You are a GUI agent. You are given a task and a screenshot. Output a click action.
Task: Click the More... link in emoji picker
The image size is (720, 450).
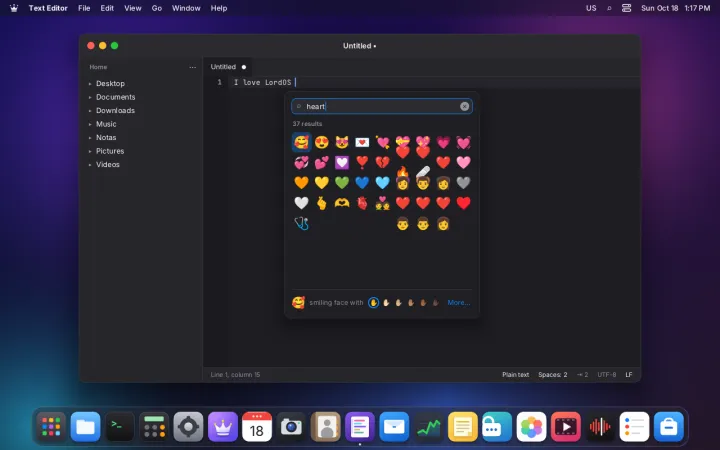pyautogui.click(x=459, y=303)
